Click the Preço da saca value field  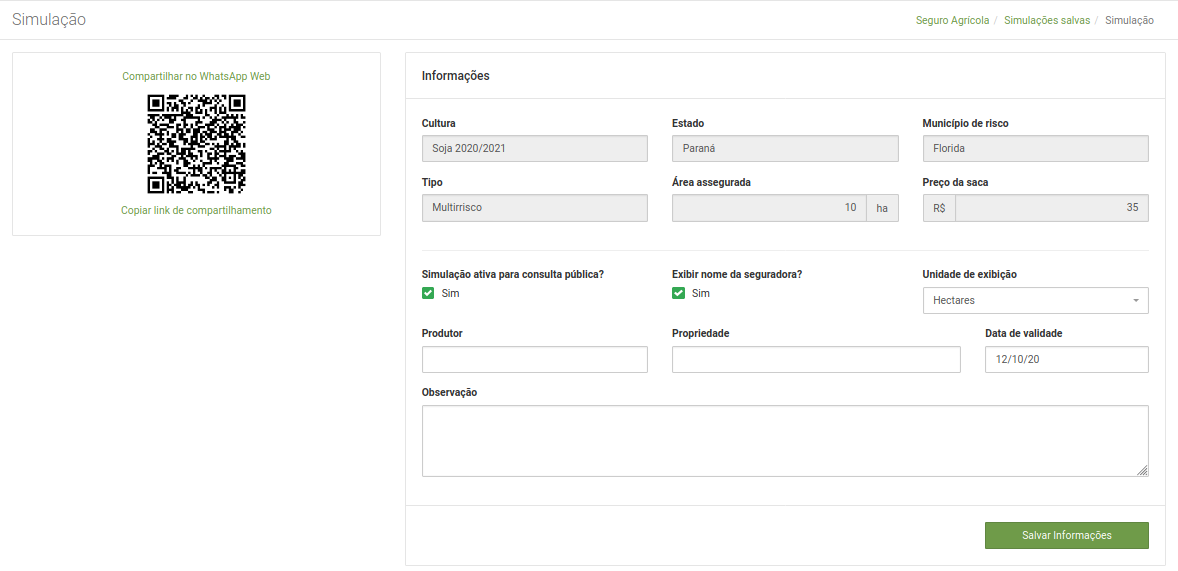[1052, 208]
